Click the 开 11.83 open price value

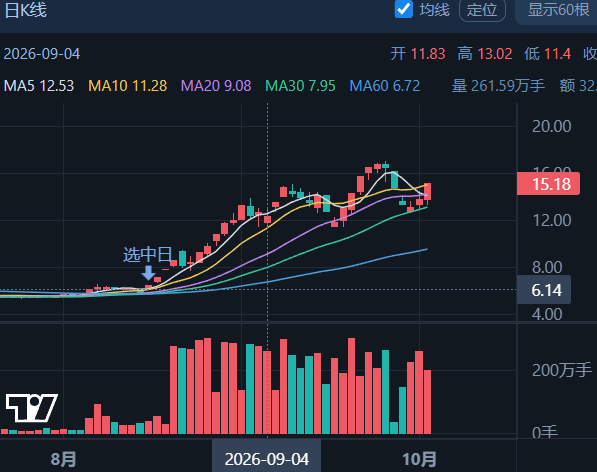coord(418,54)
